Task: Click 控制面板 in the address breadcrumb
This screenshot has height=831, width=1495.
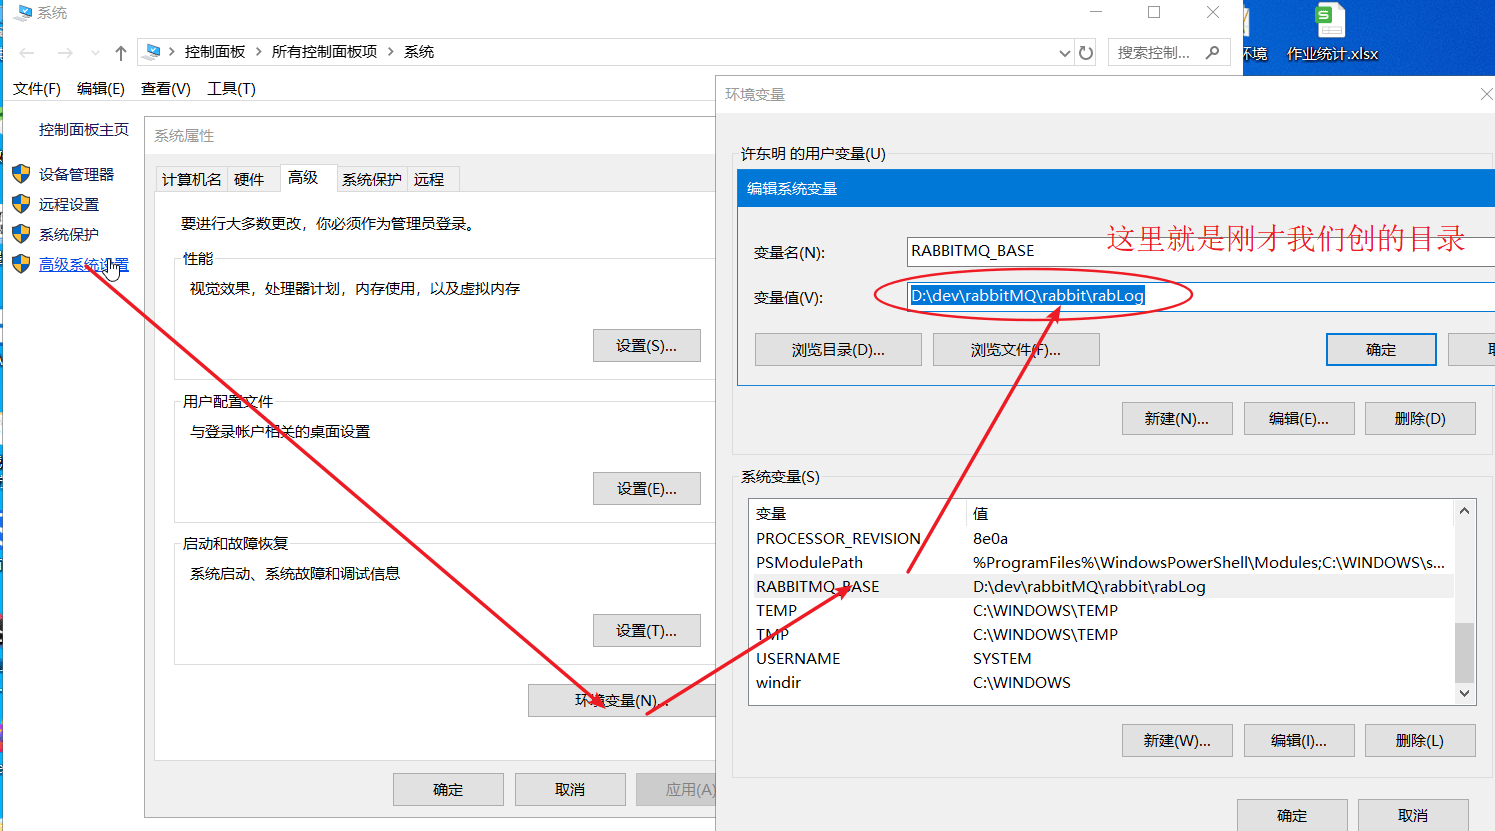Action: pos(215,52)
